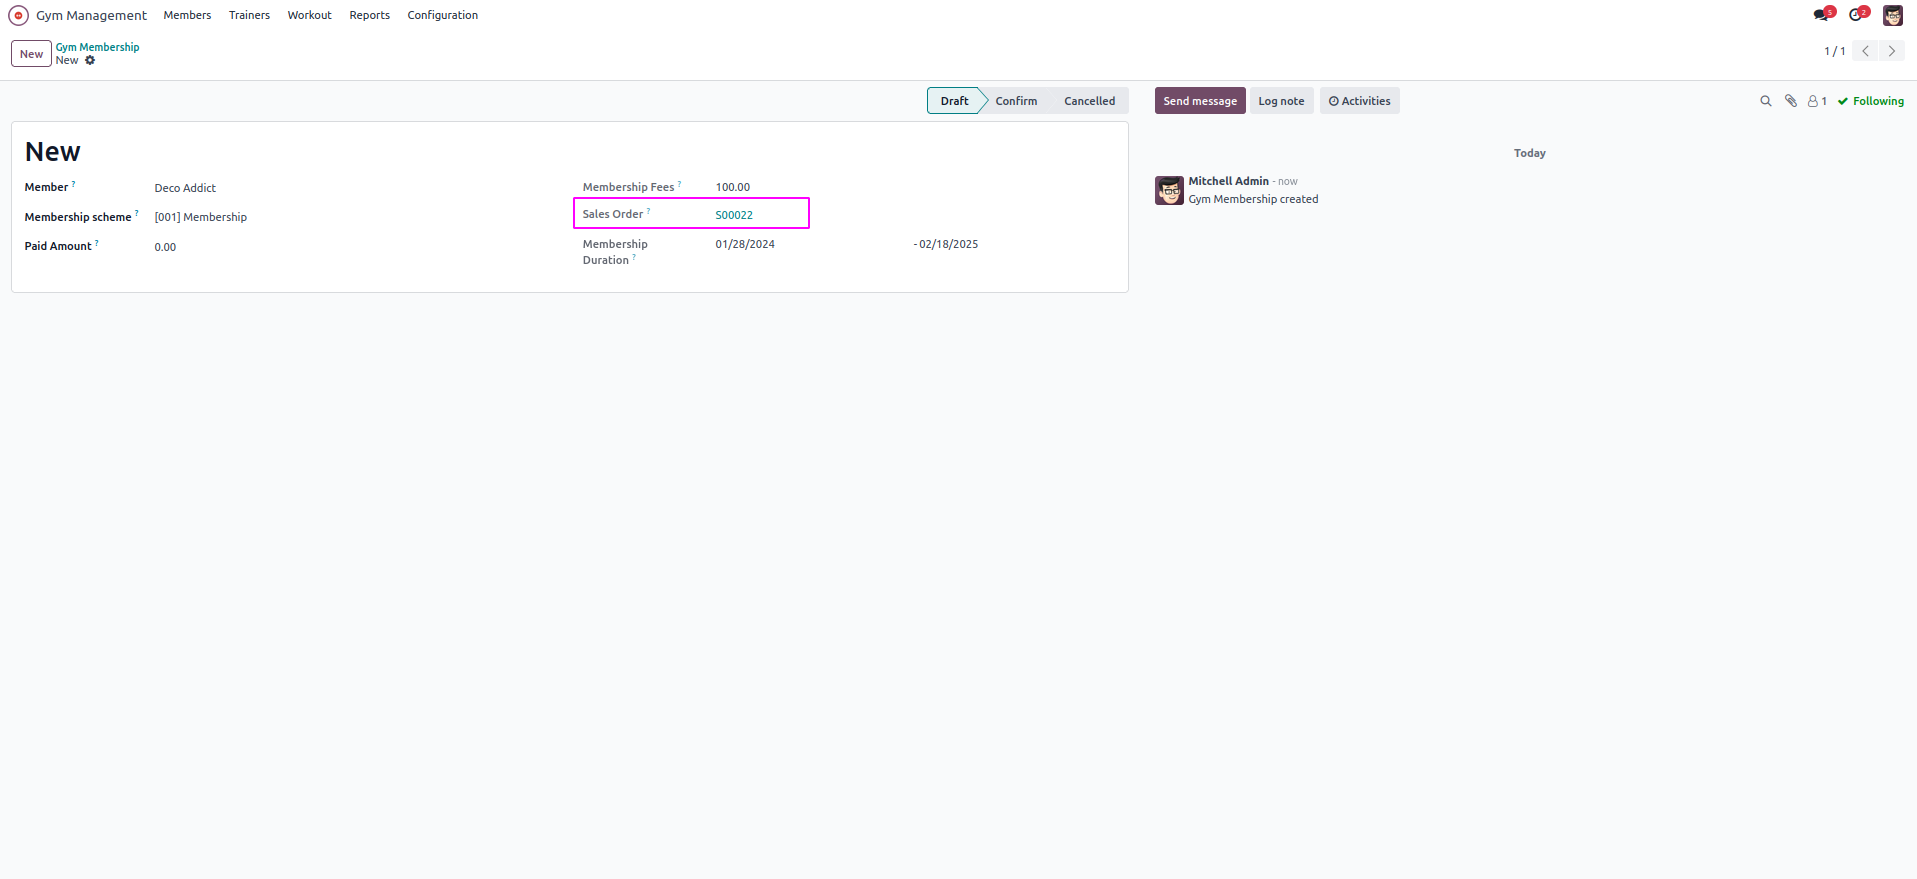Viewport: 1917px width, 879px height.
Task: Click the Member field Deco Addict
Action: pyautogui.click(x=185, y=188)
